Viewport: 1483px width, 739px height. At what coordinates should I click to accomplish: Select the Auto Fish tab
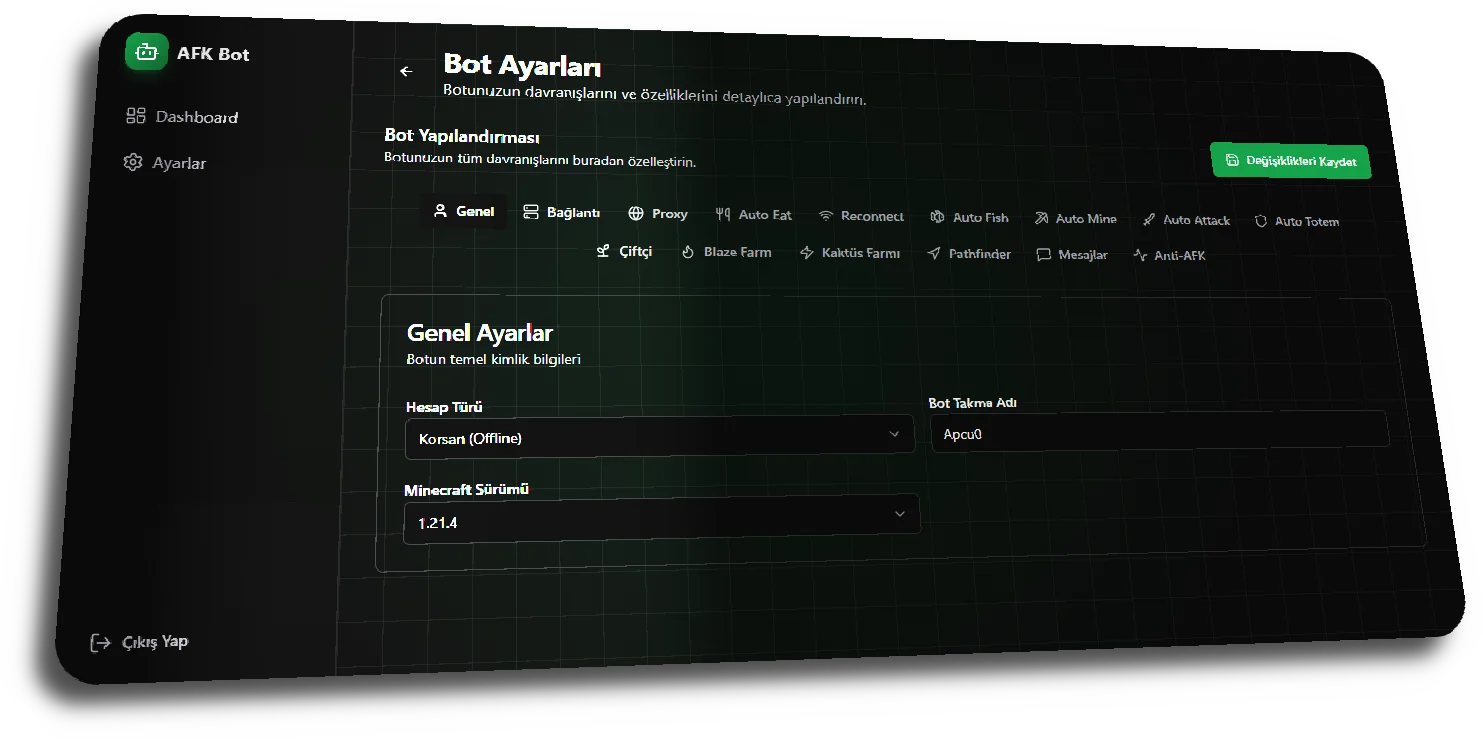pyautogui.click(x=970, y=217)
